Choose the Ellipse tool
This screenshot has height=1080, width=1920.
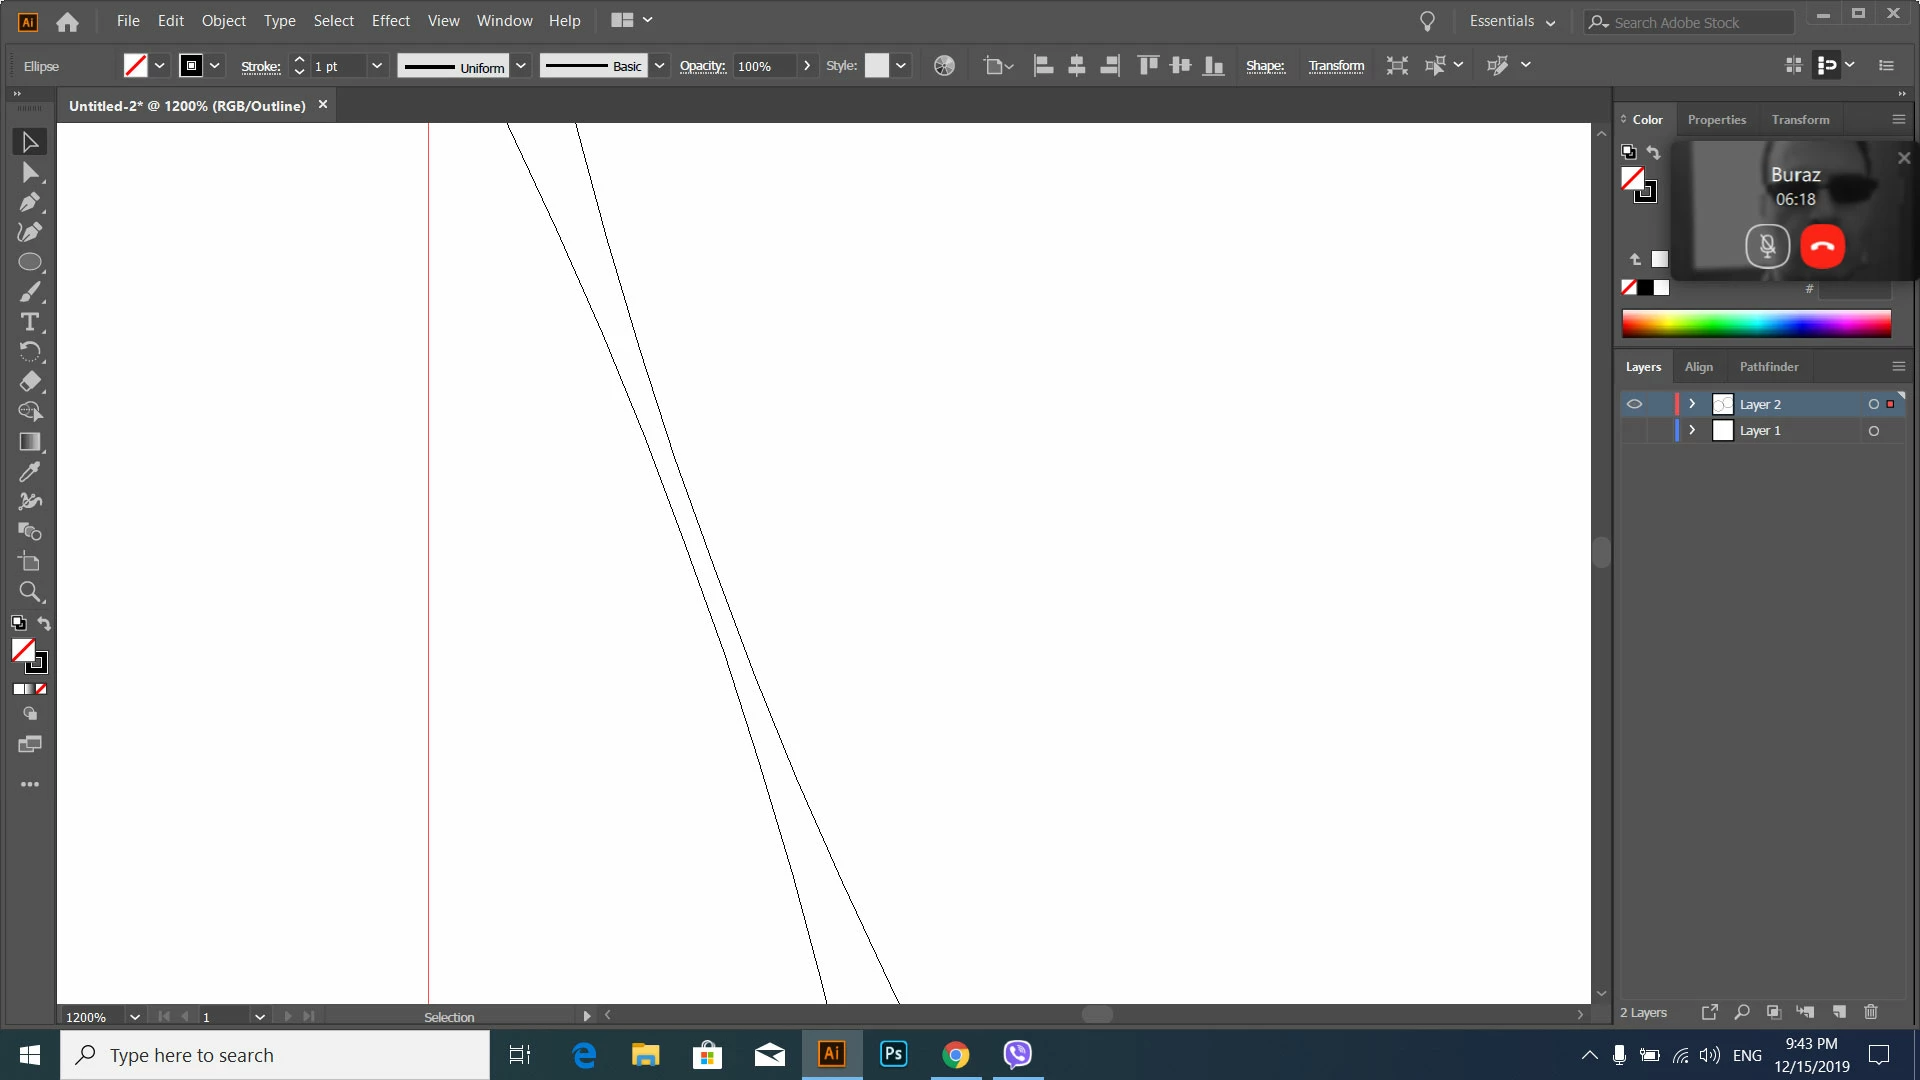click(29, 262)
